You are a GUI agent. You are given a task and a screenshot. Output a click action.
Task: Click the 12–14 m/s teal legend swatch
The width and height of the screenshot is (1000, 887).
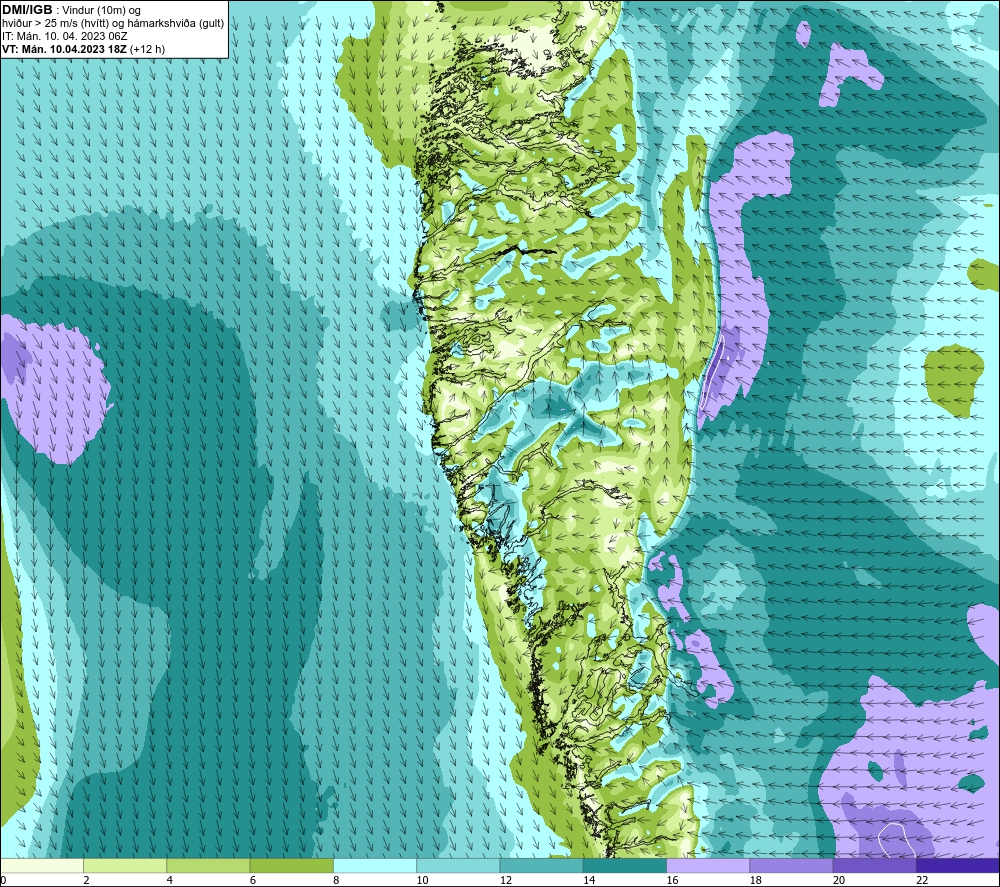541,865
